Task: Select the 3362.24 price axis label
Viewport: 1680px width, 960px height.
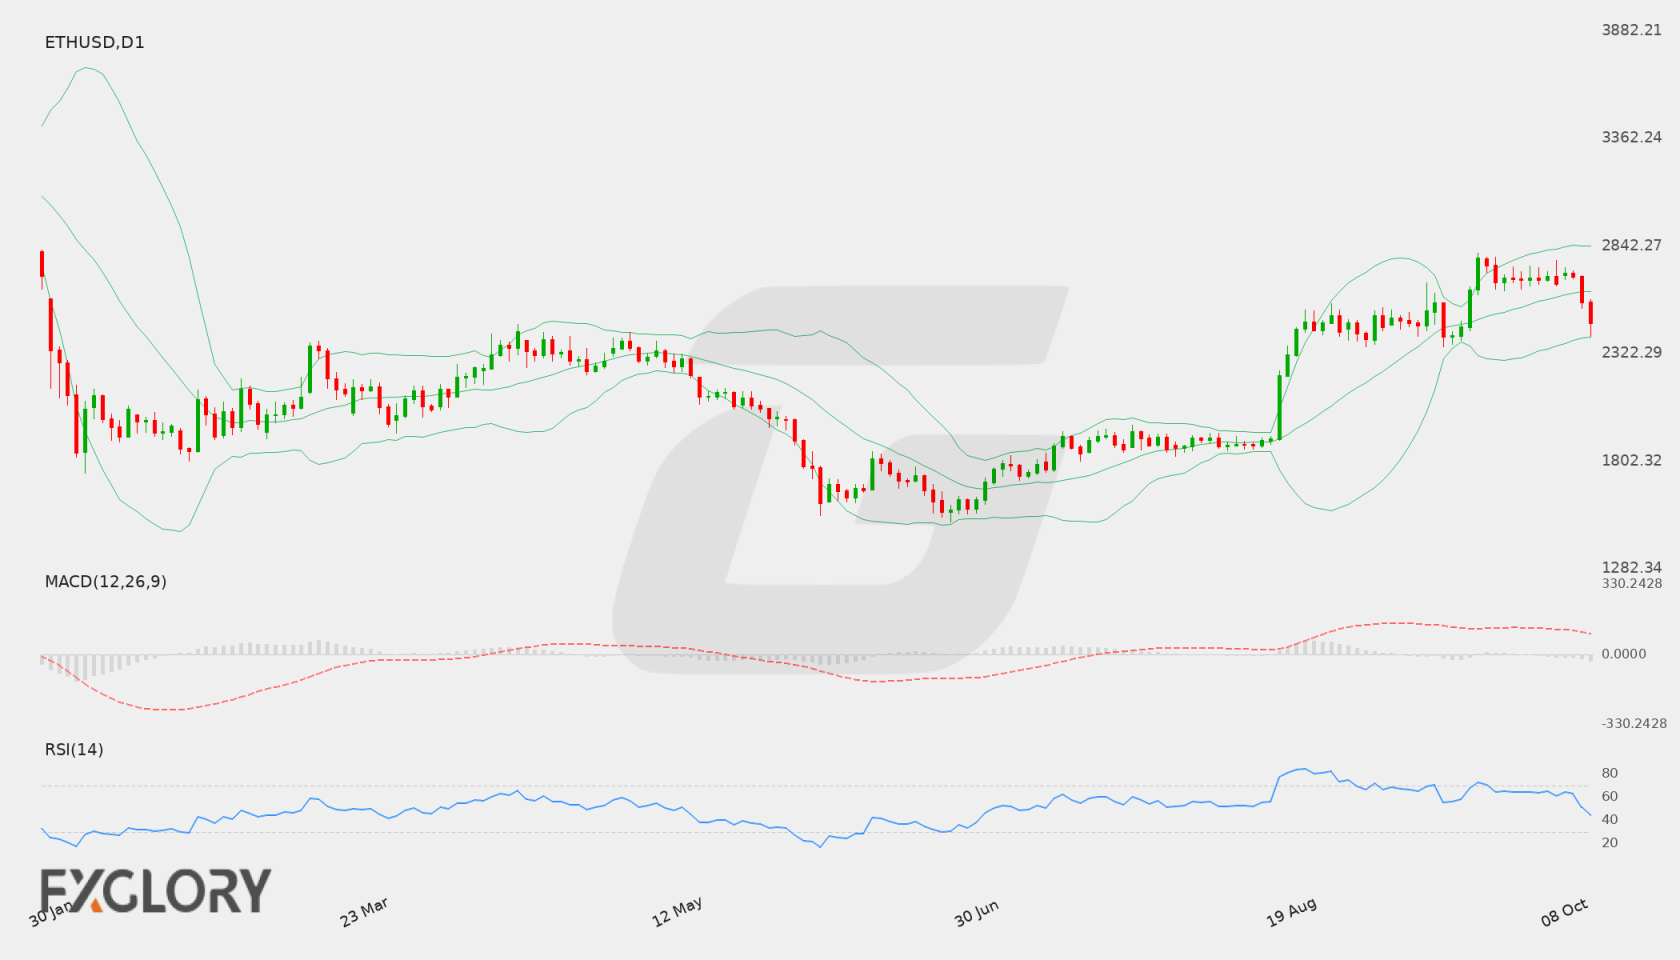Action: click(x=1631, y=137)
